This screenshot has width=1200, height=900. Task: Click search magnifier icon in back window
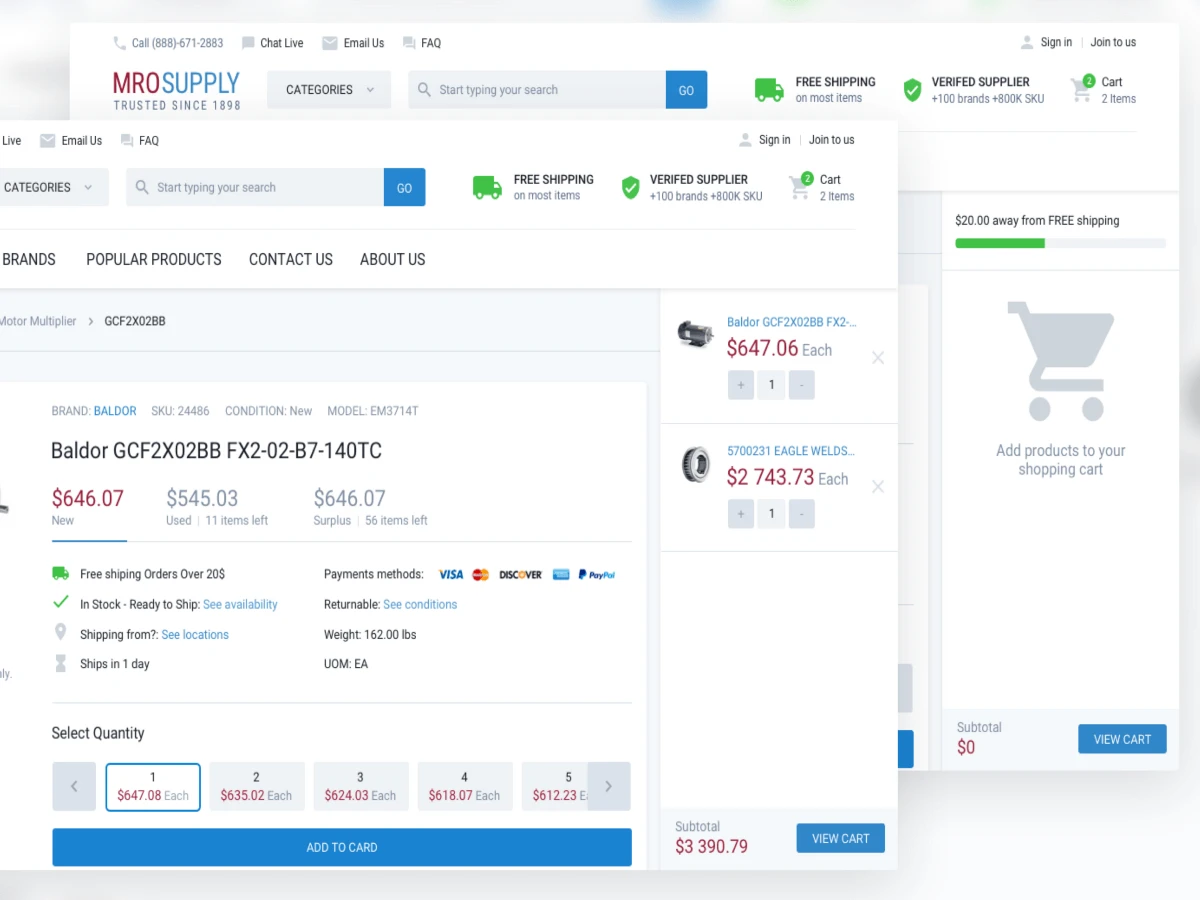point(424,89)
